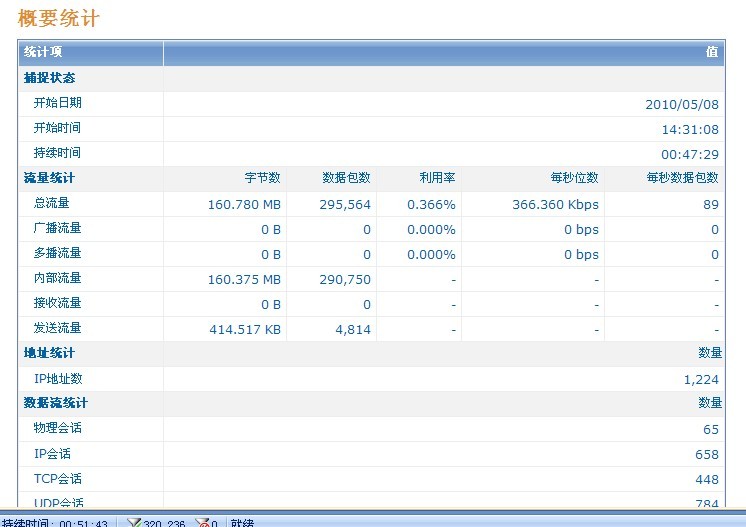Click total packet count 295,564
Screen dimensions: 746x527
coord(345,205)
